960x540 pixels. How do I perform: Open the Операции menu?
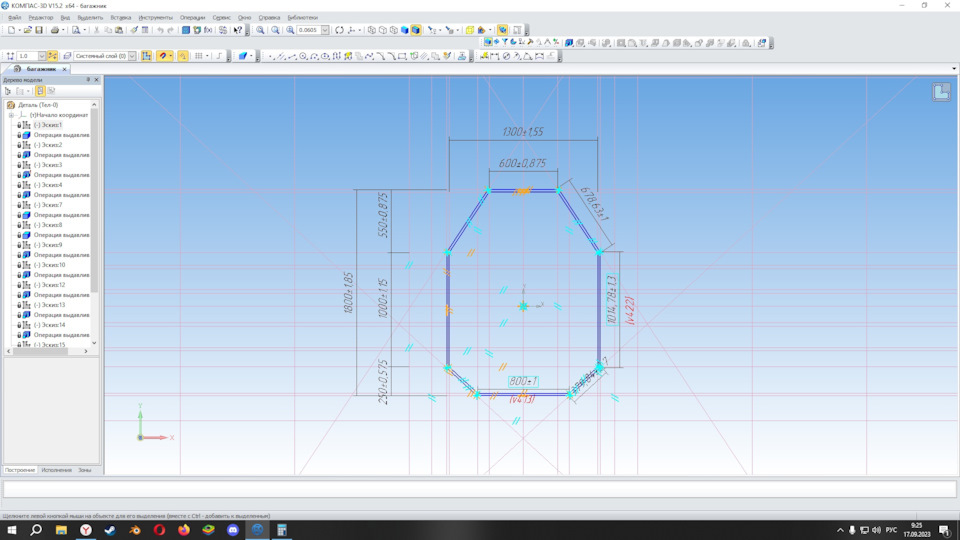pos(192,17)
